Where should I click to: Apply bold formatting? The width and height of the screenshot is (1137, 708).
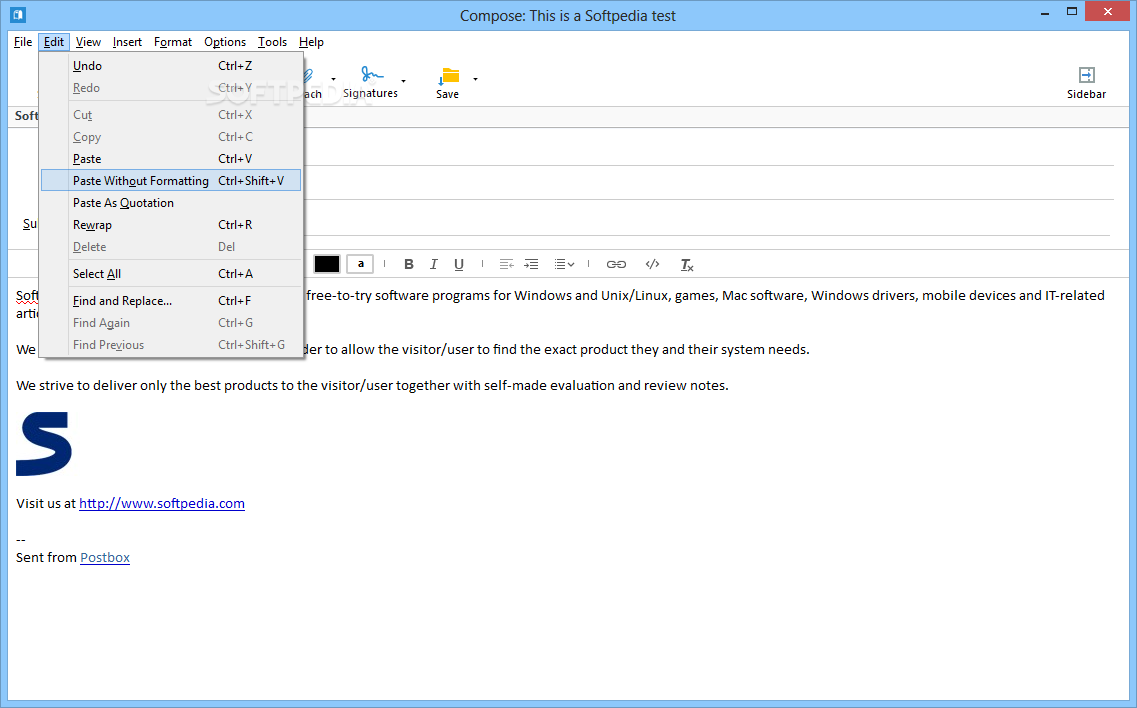(409, 264)
